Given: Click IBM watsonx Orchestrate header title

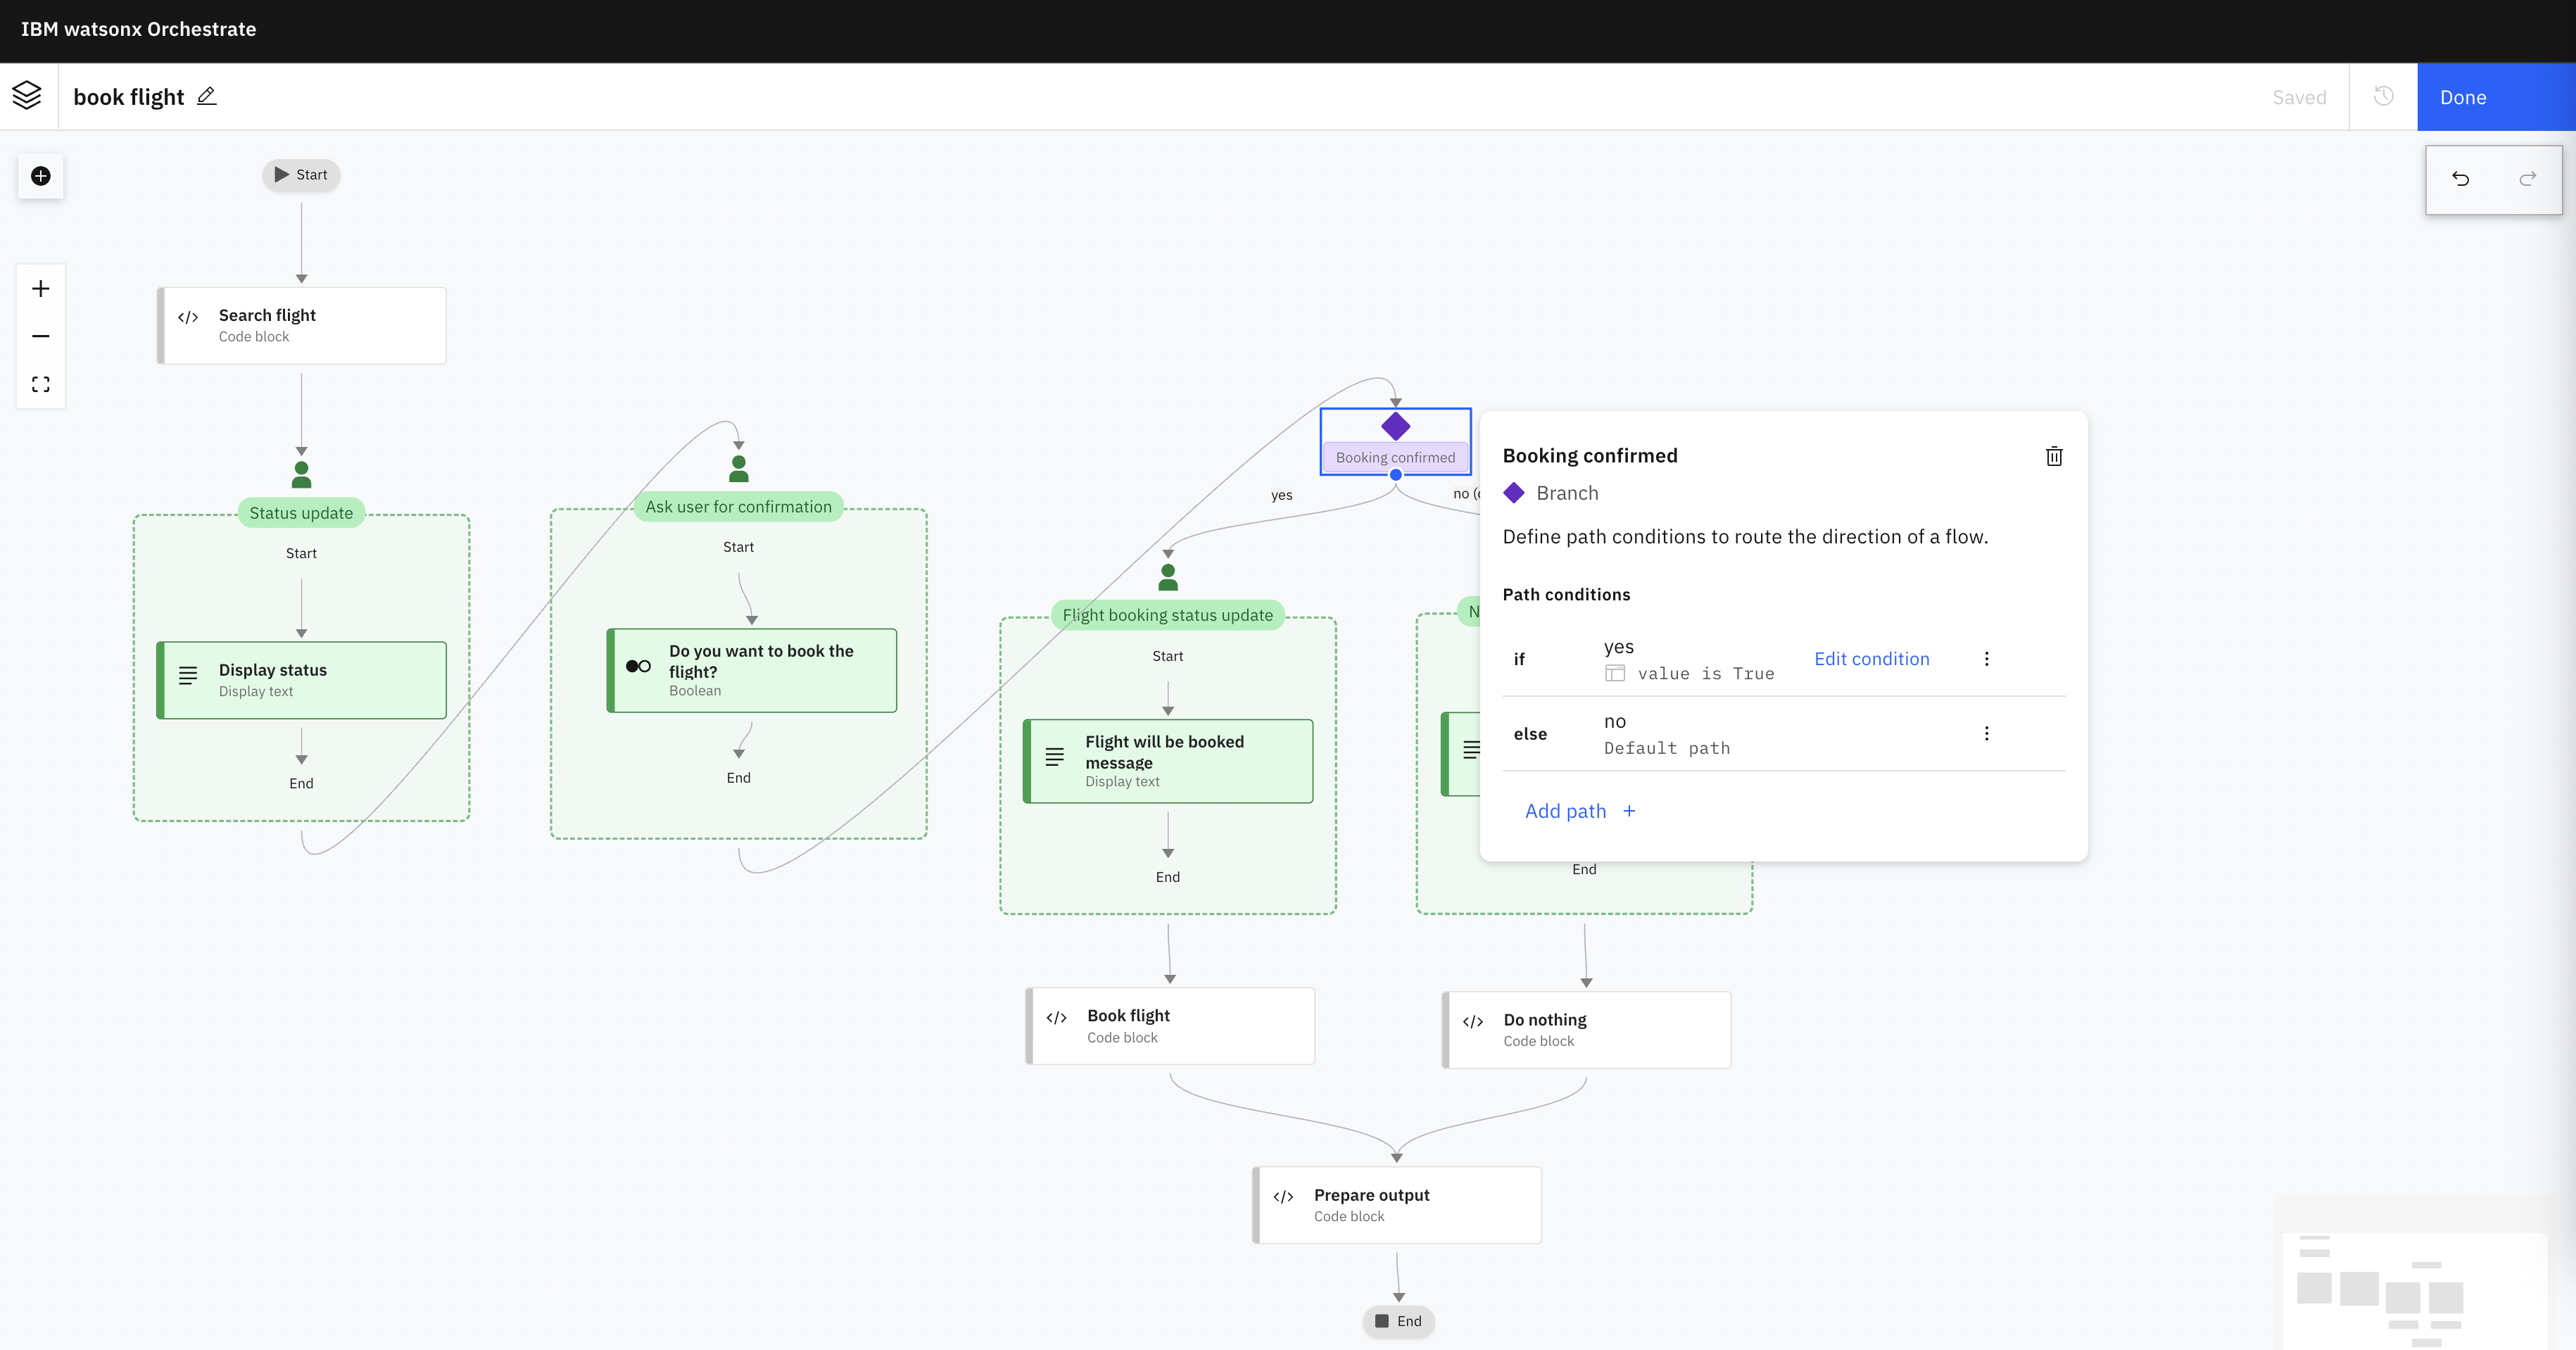Looking at the screenshot, I should 139,29.
